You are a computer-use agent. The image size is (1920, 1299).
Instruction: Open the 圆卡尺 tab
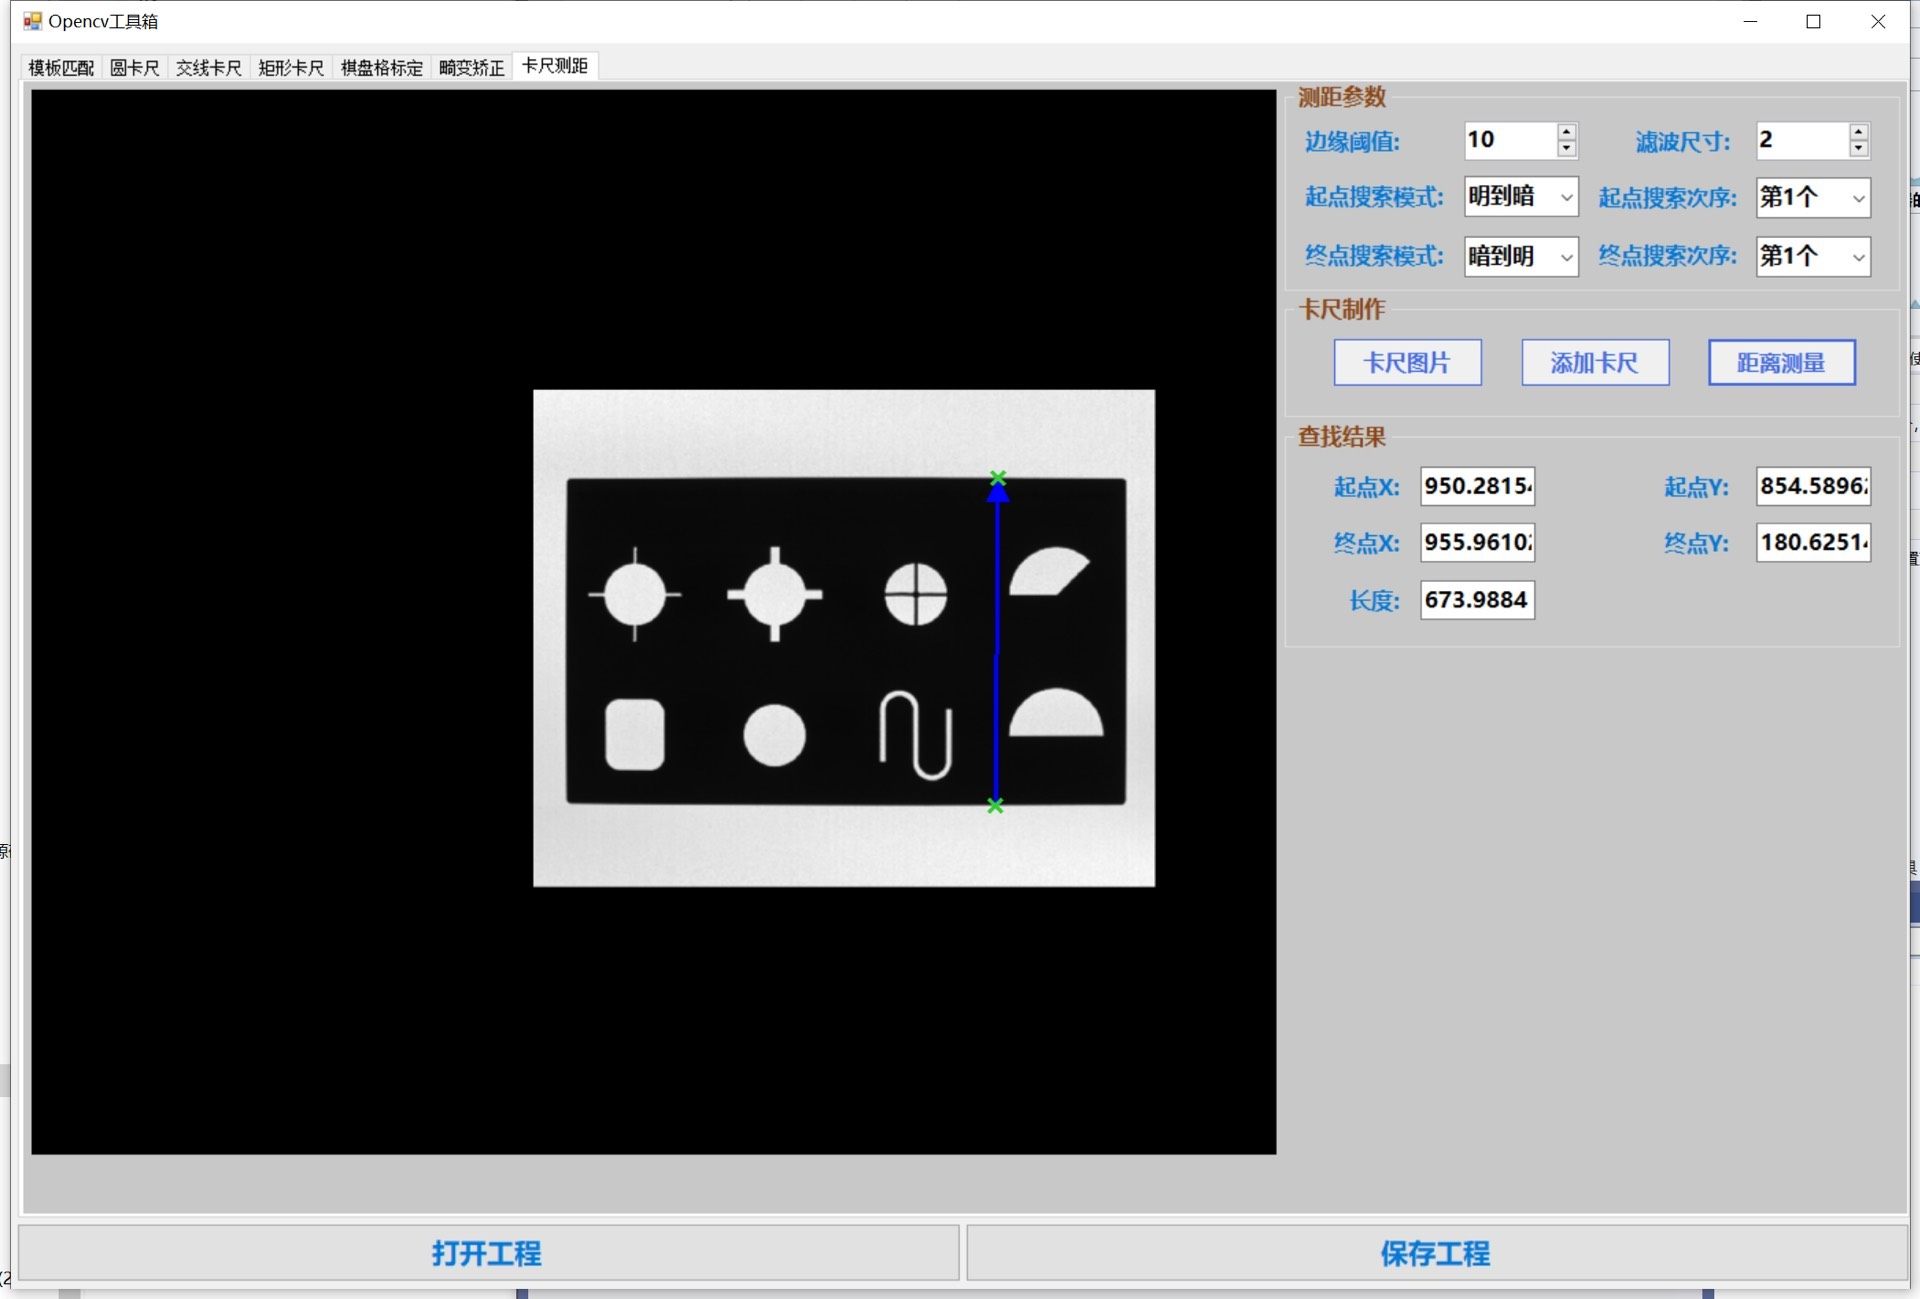click(135, 68)
